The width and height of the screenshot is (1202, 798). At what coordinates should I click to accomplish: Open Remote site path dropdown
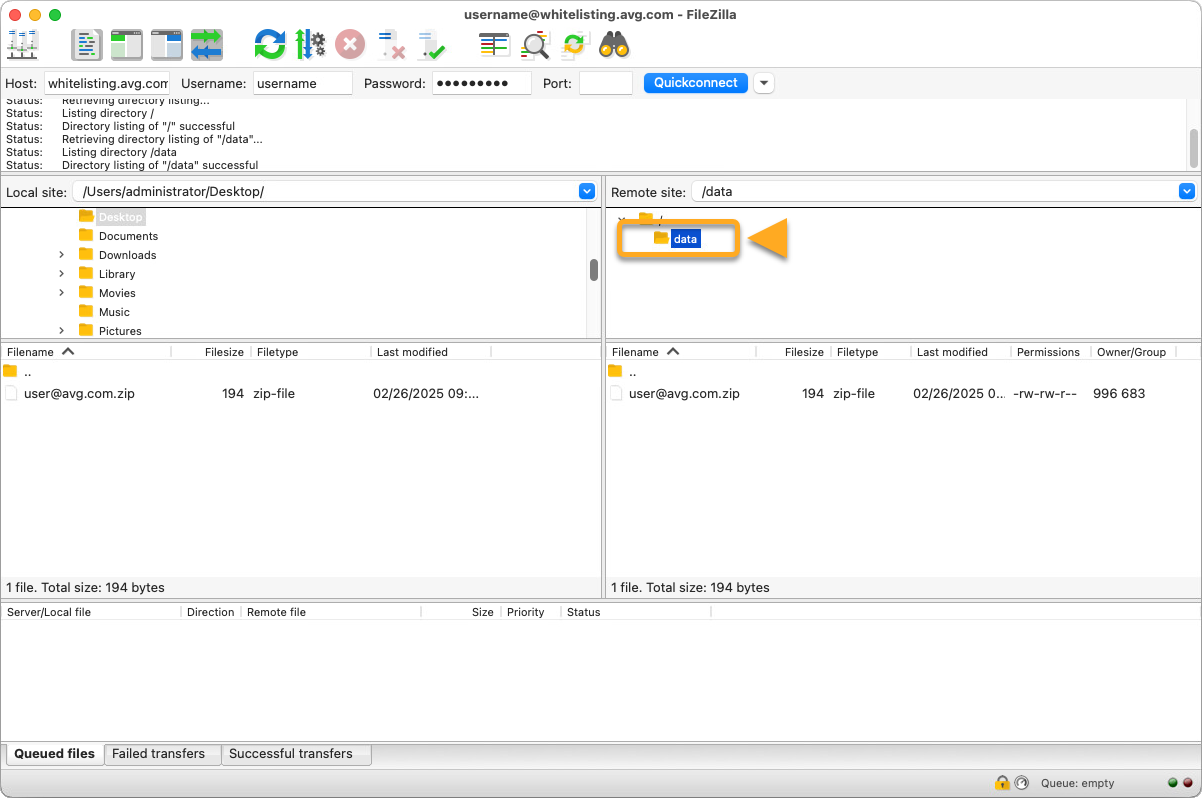[x=1186, y=191]
